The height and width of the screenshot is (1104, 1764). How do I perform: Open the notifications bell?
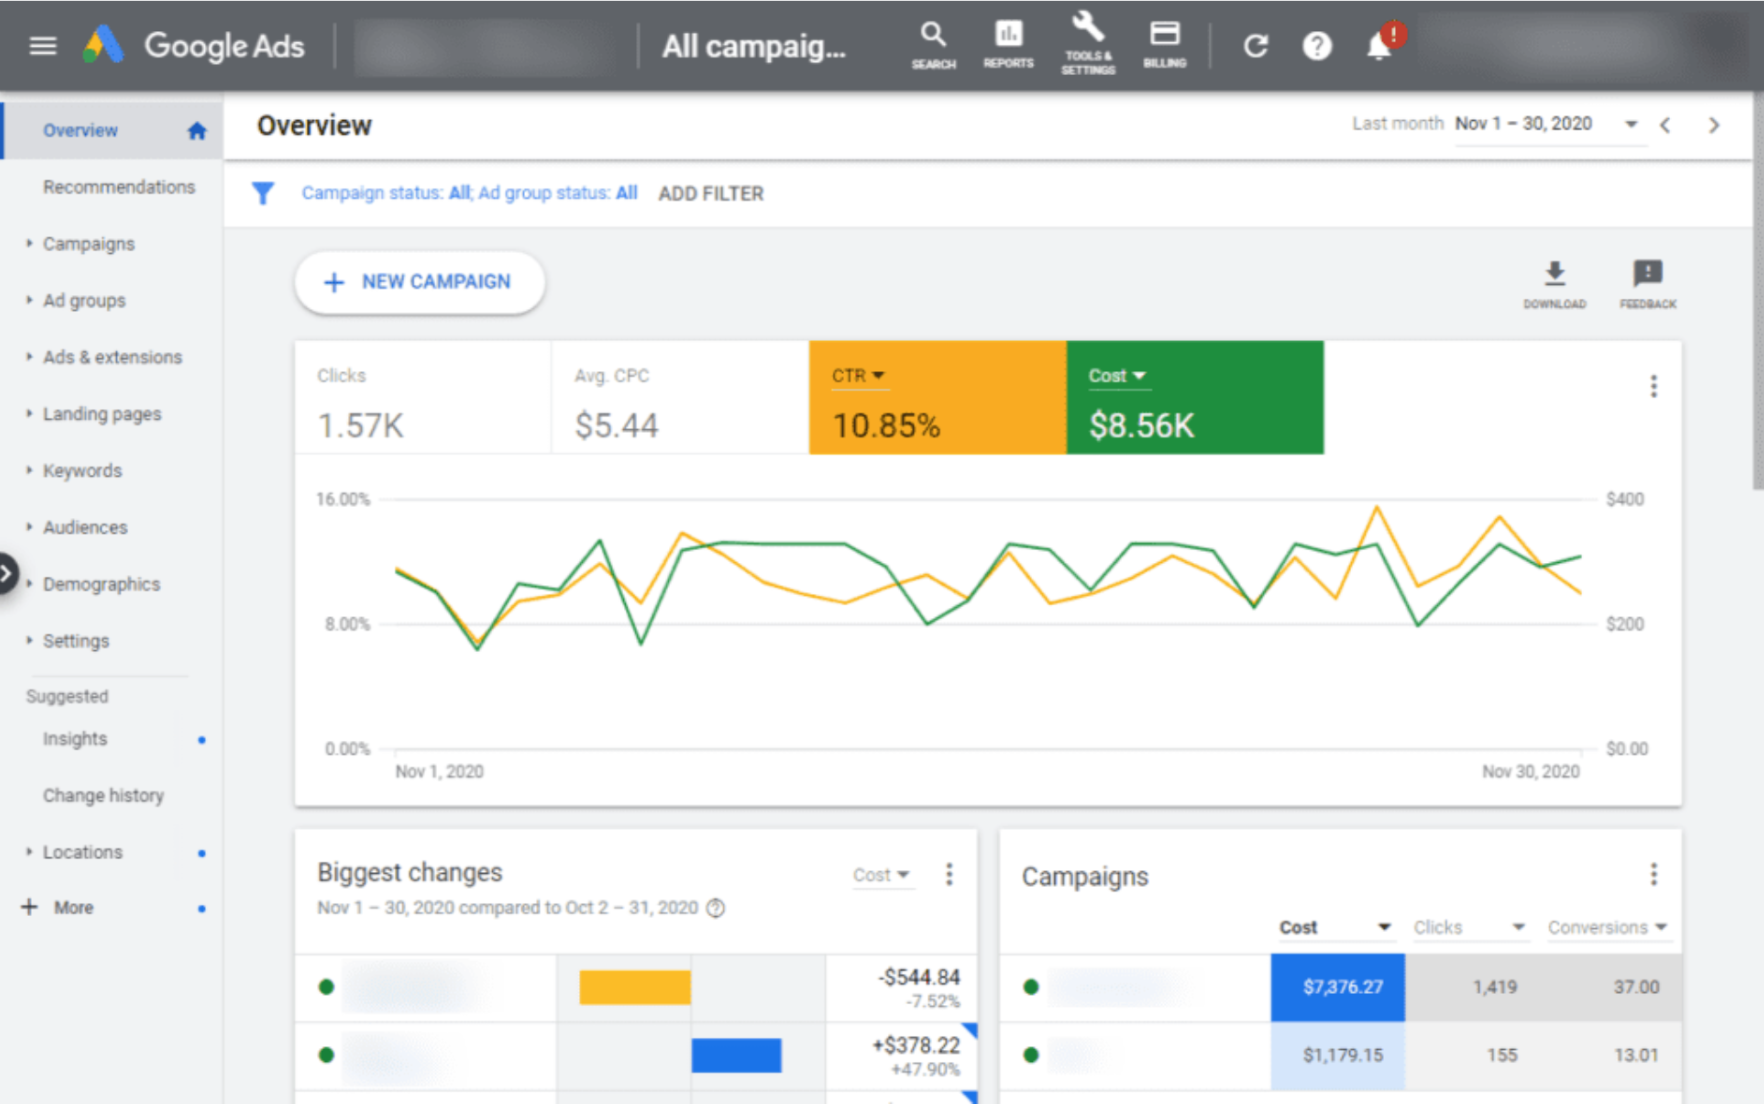[1380, 46]
